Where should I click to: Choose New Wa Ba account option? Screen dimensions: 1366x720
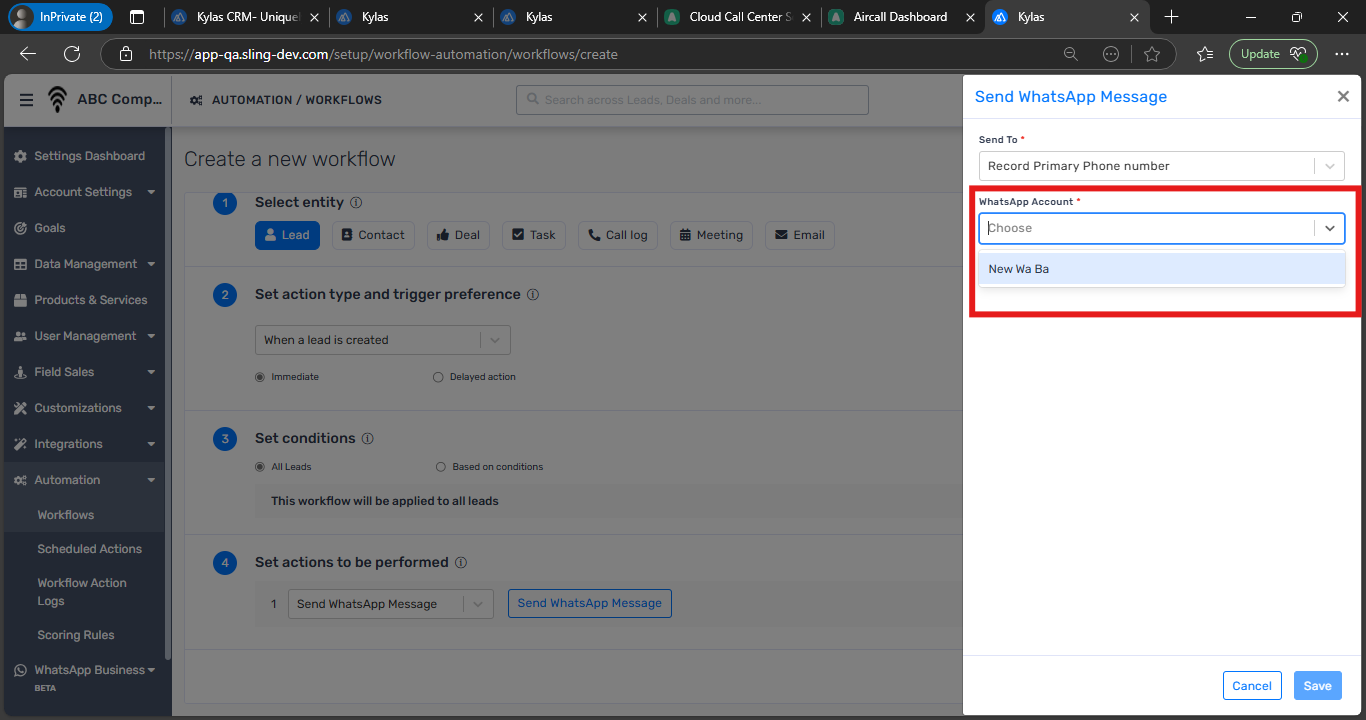[x=1162, y=269]
